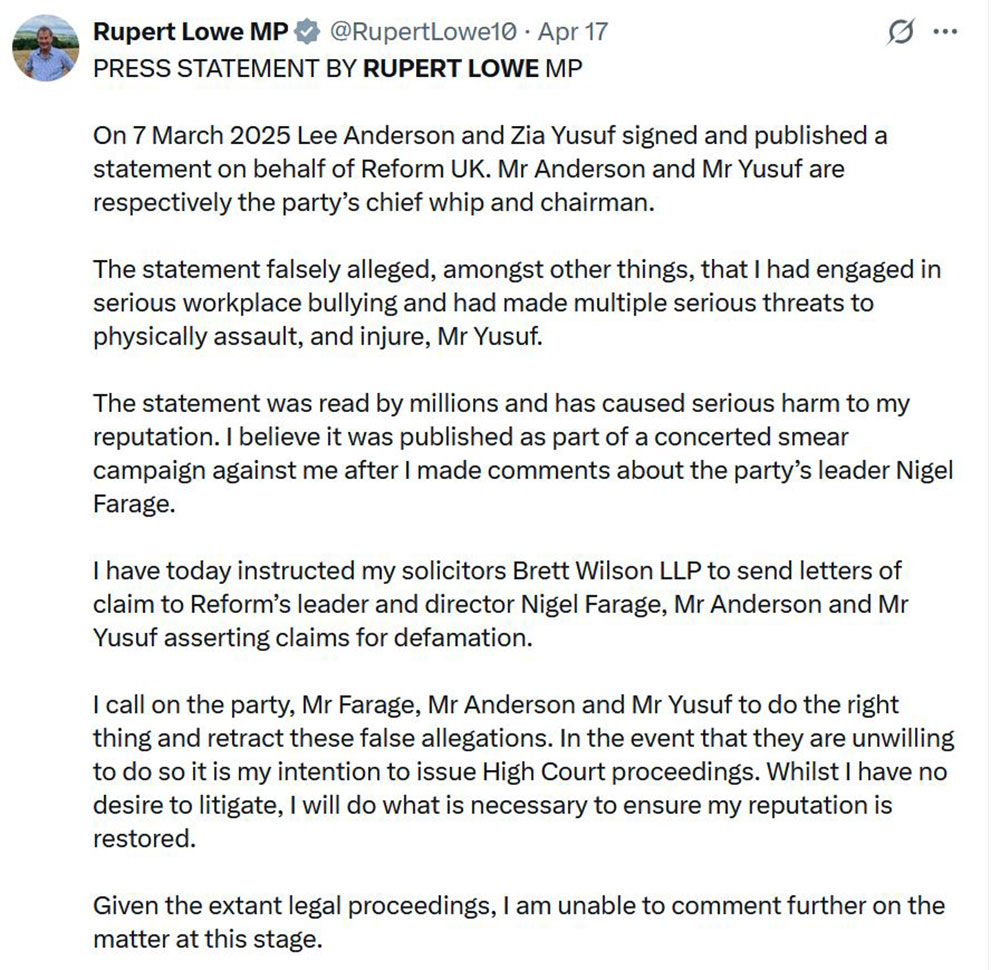Click the word 'Farage.' ending the third paragraph
The height and width of the screenshot is (970, 1000).
[x=134, y=503]
